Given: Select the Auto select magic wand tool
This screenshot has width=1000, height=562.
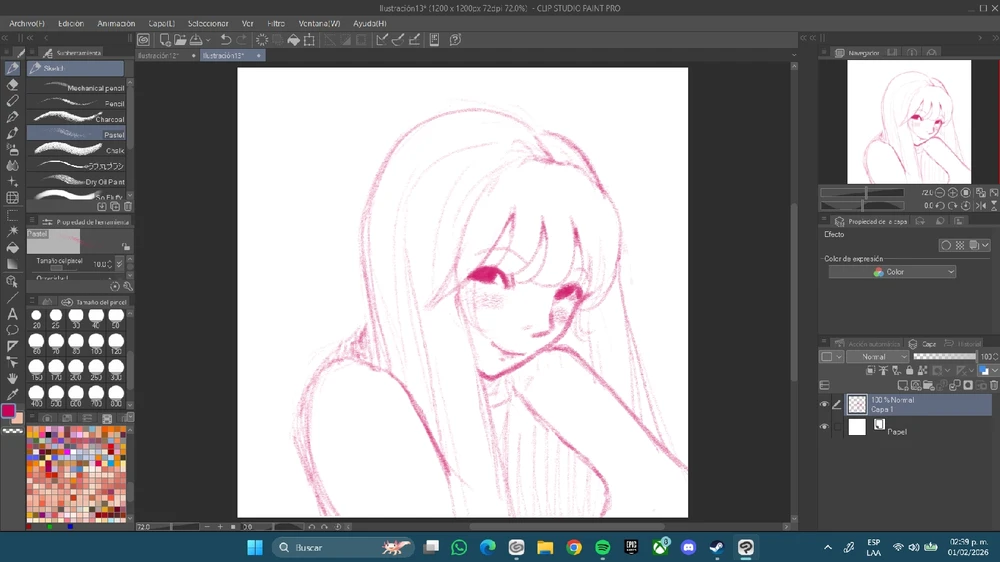Looking at the screenshot, I should [12, 232].
